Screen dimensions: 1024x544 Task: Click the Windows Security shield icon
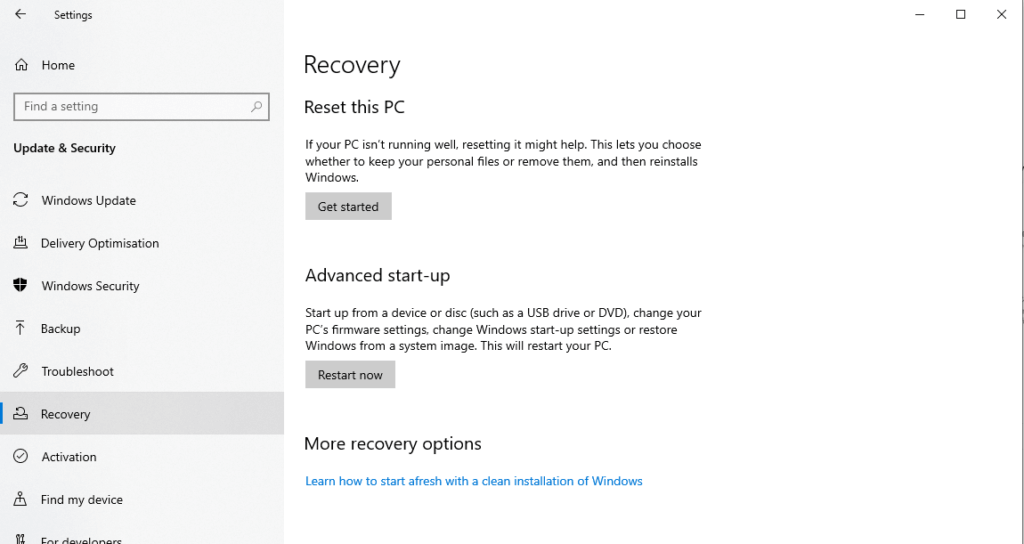click(20, 285)
